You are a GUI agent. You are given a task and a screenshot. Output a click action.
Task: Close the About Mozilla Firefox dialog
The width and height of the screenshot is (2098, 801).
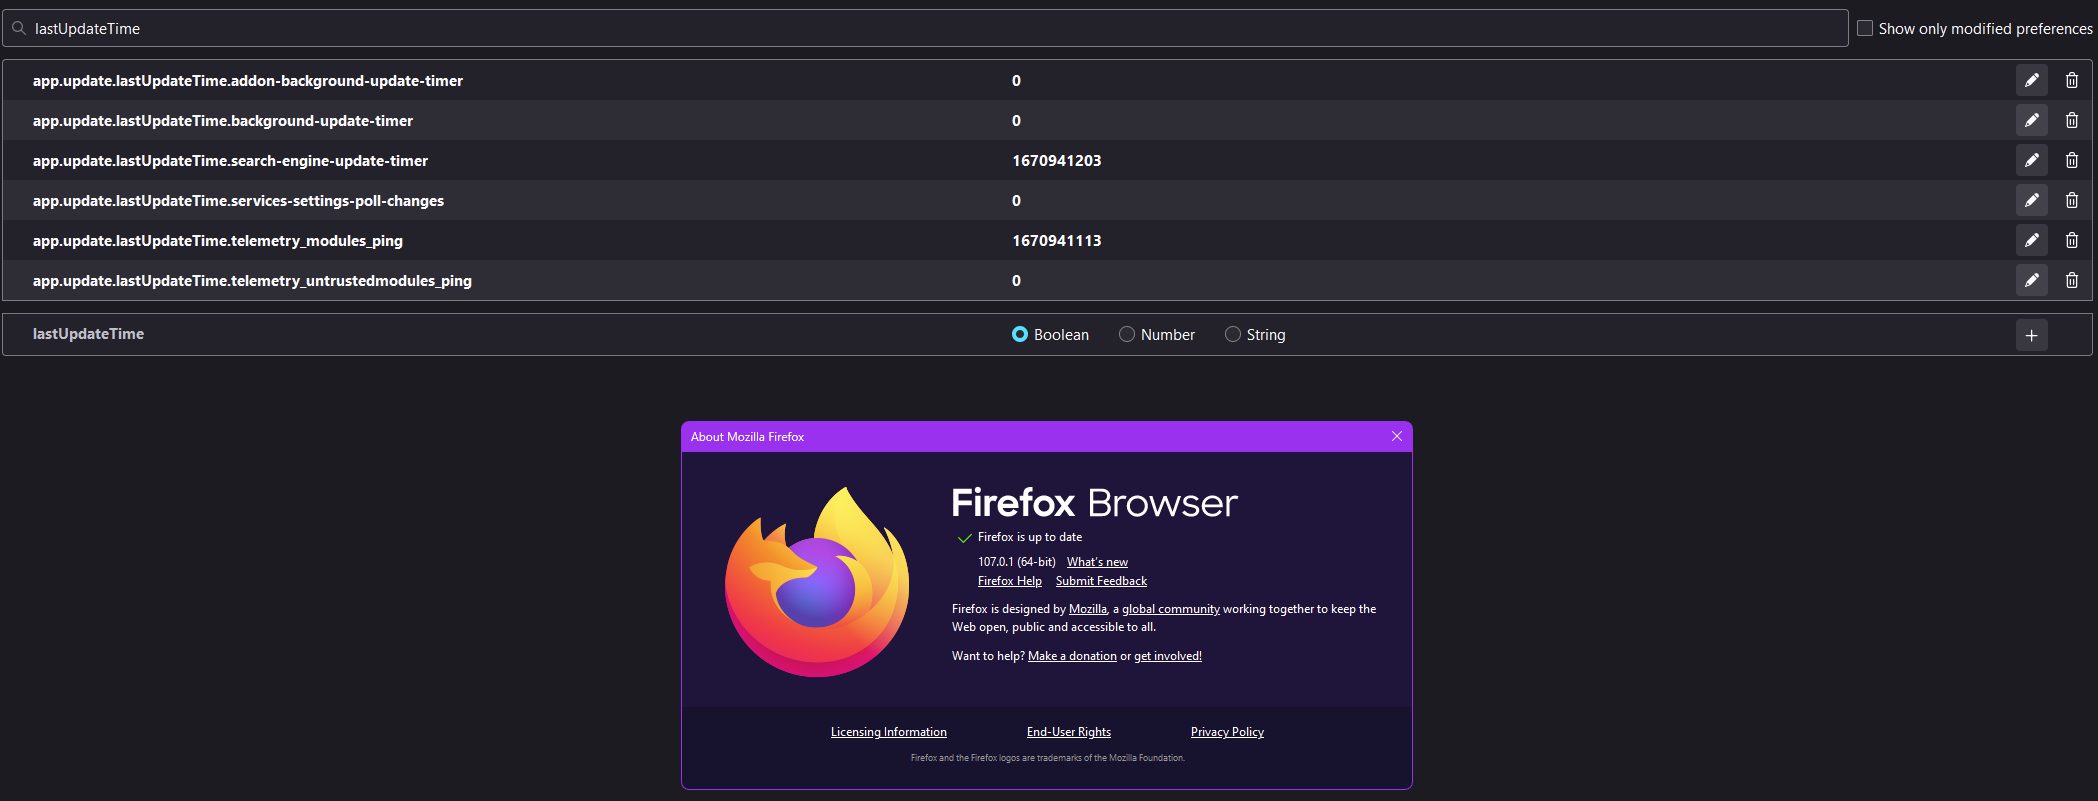pyautogui.click(x=1397, y=436)
